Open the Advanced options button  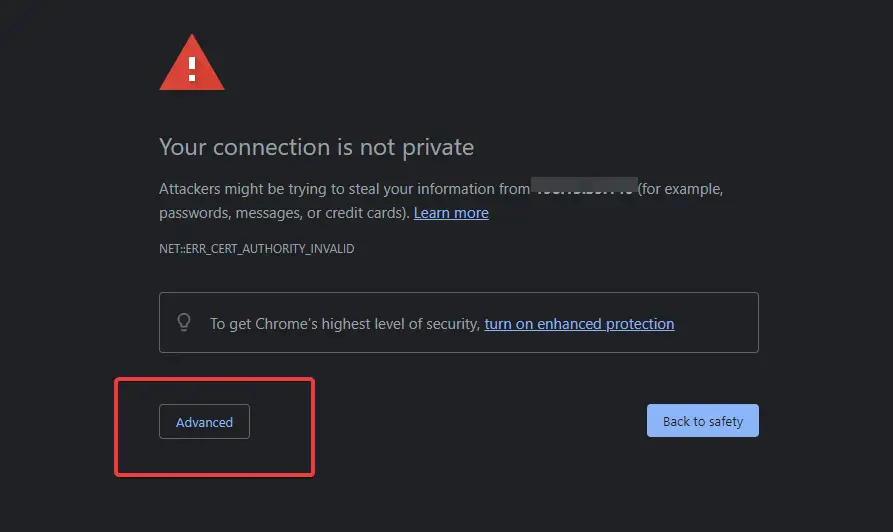coord(204,421)
